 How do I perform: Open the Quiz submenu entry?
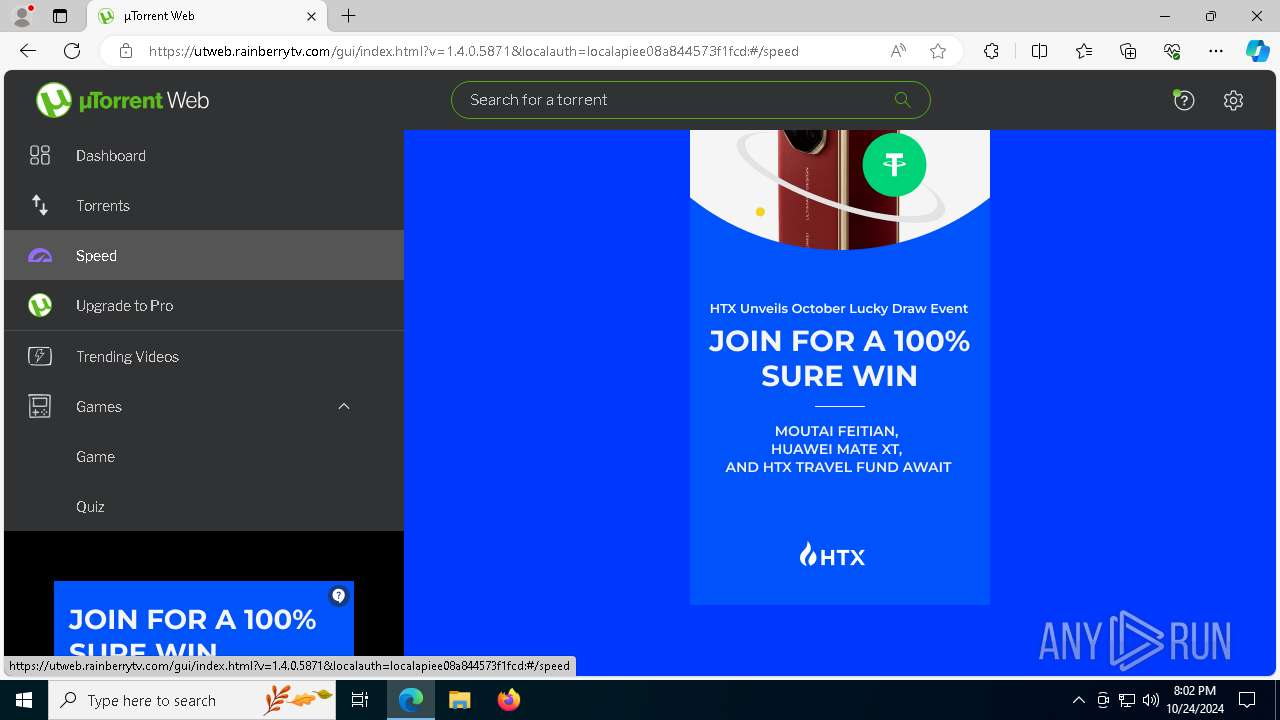(204, 506)
